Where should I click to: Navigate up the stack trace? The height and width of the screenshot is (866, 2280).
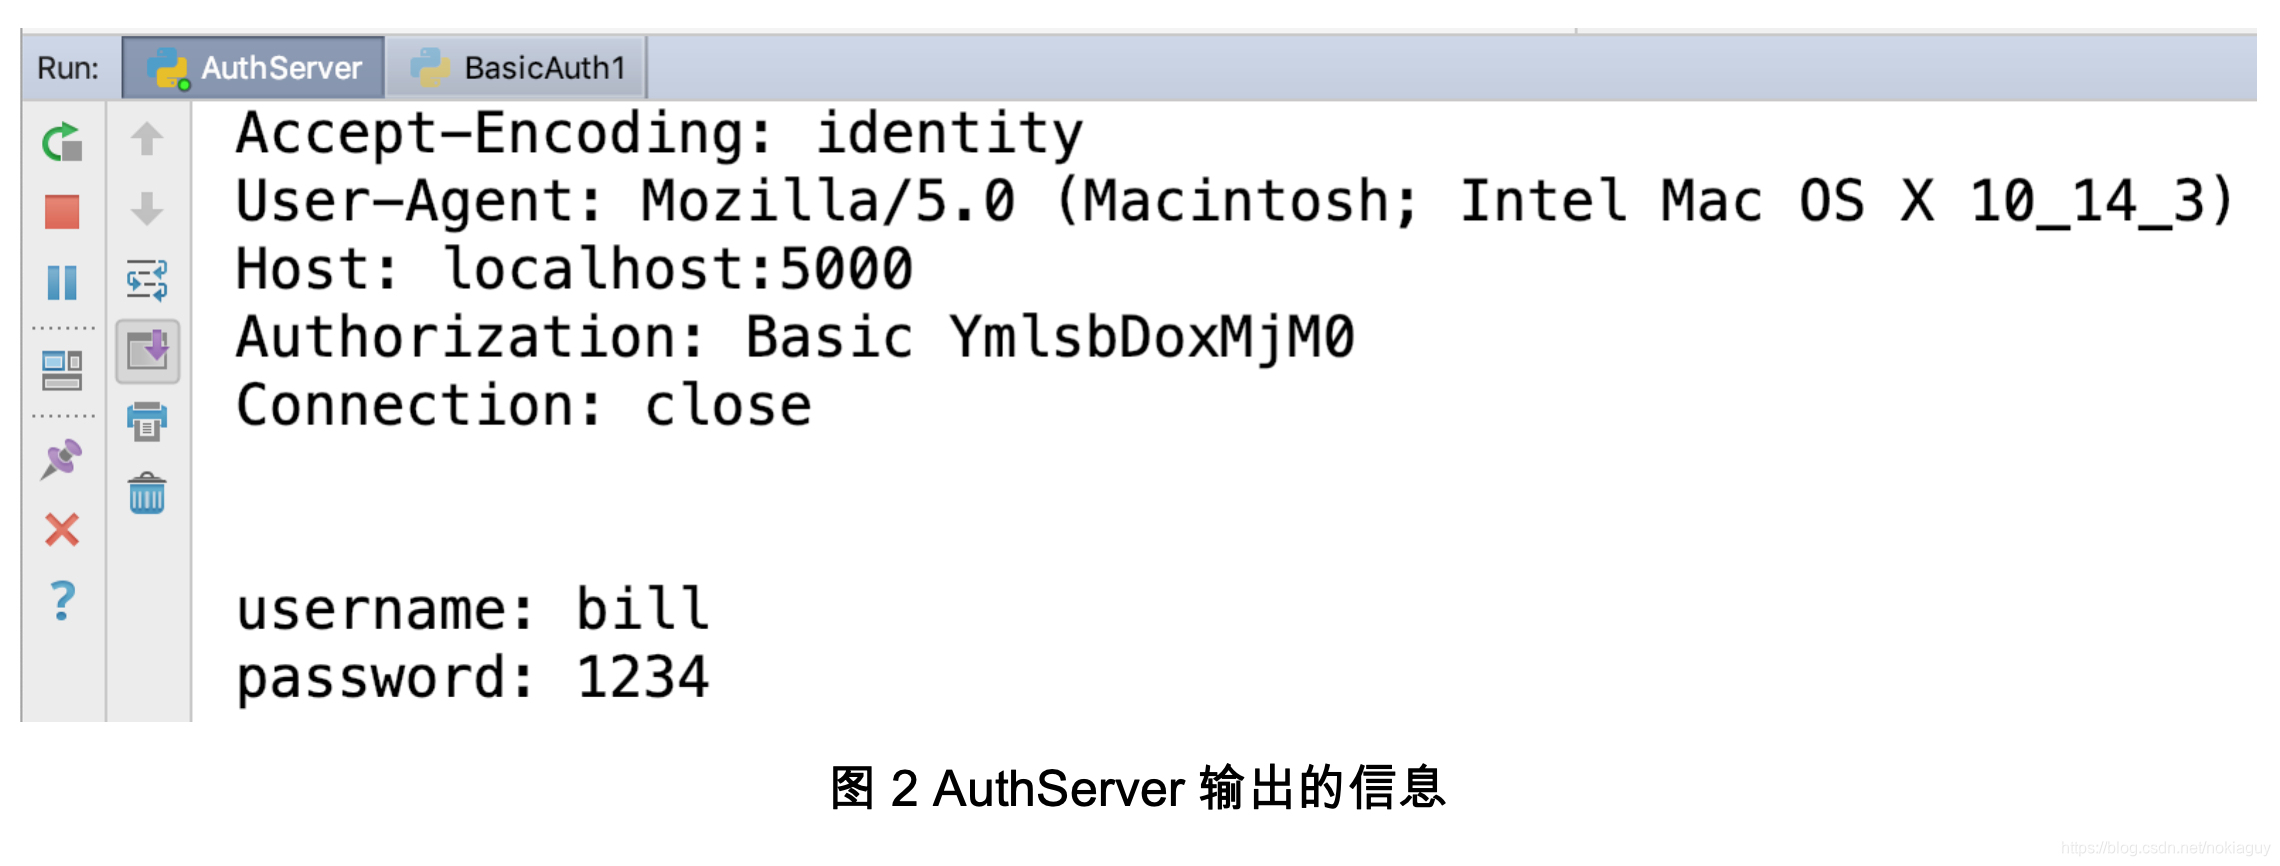click(147, 138)
